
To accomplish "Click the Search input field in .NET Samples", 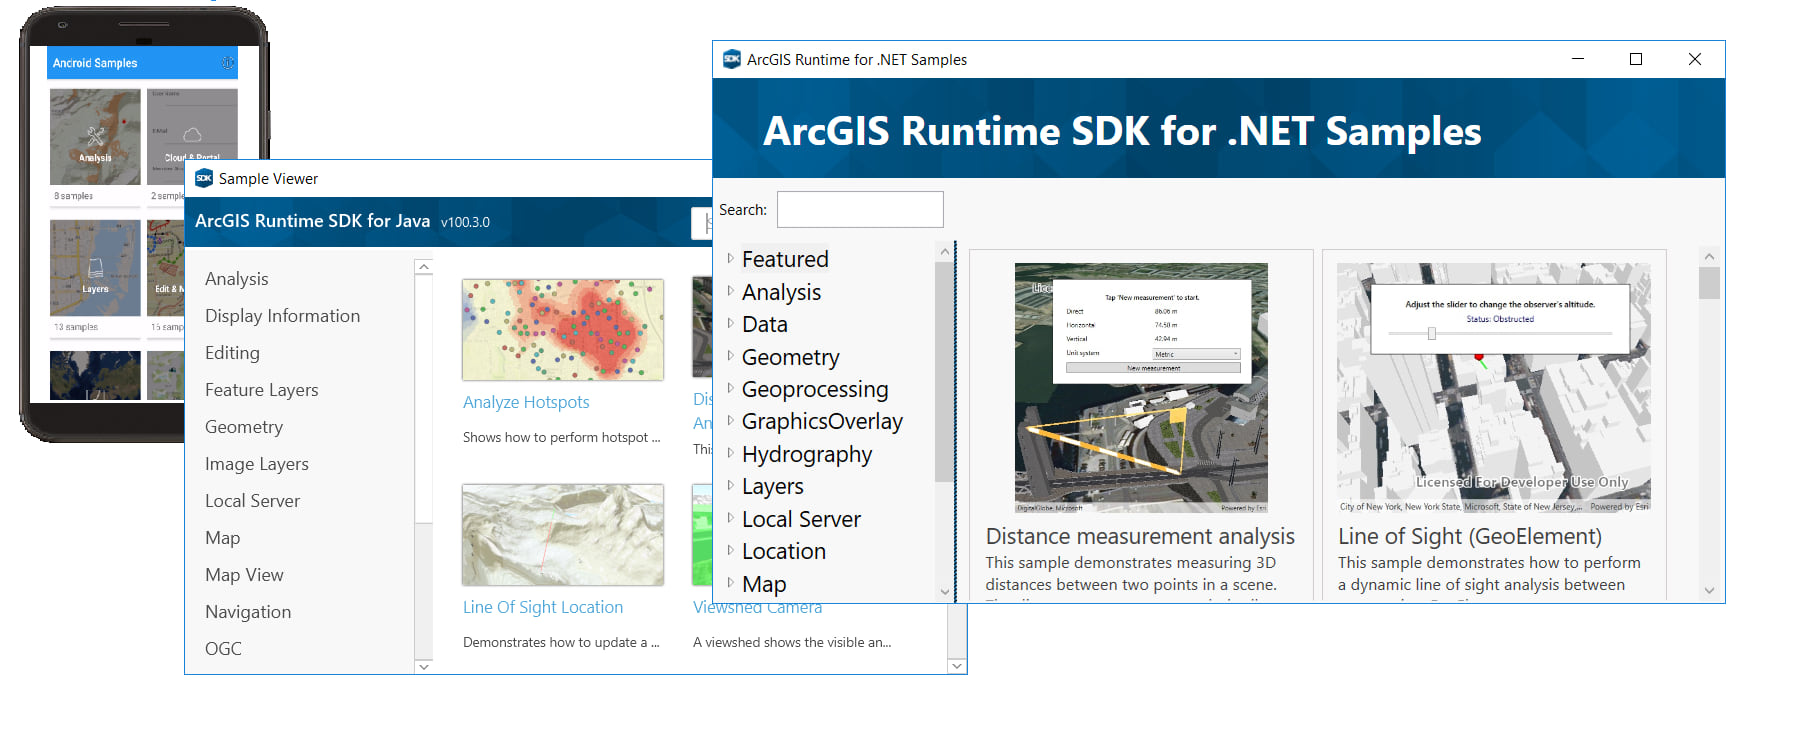I will click(860, 210).
